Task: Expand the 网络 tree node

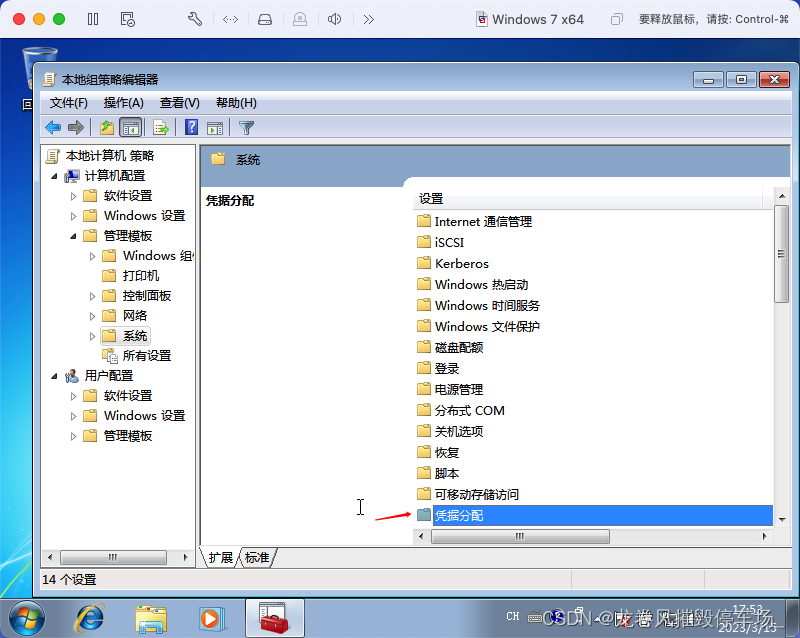Action: tap(92, 316)
